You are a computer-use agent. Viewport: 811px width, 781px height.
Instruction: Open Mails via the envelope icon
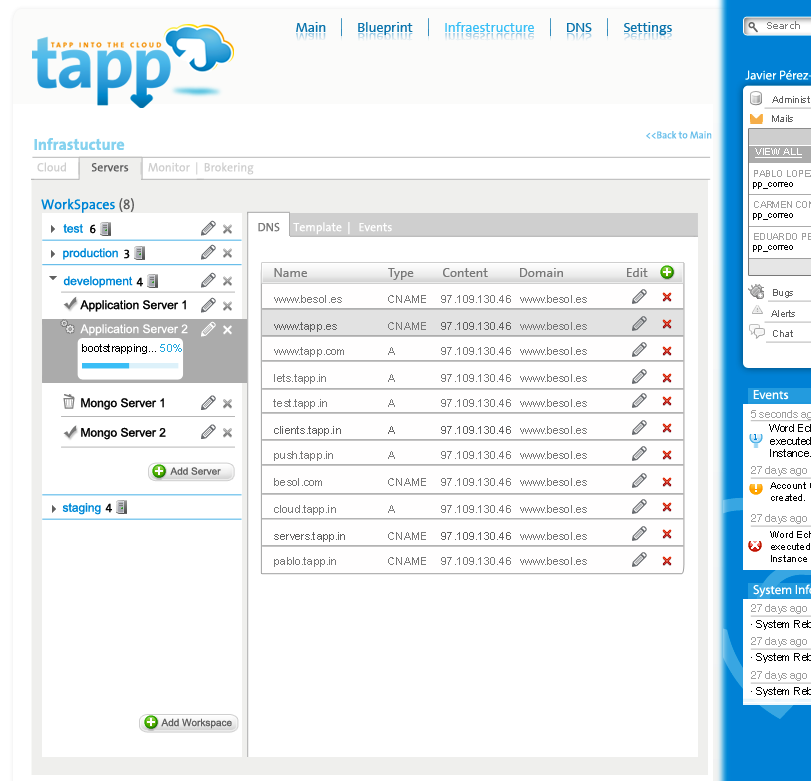(756, 118)
